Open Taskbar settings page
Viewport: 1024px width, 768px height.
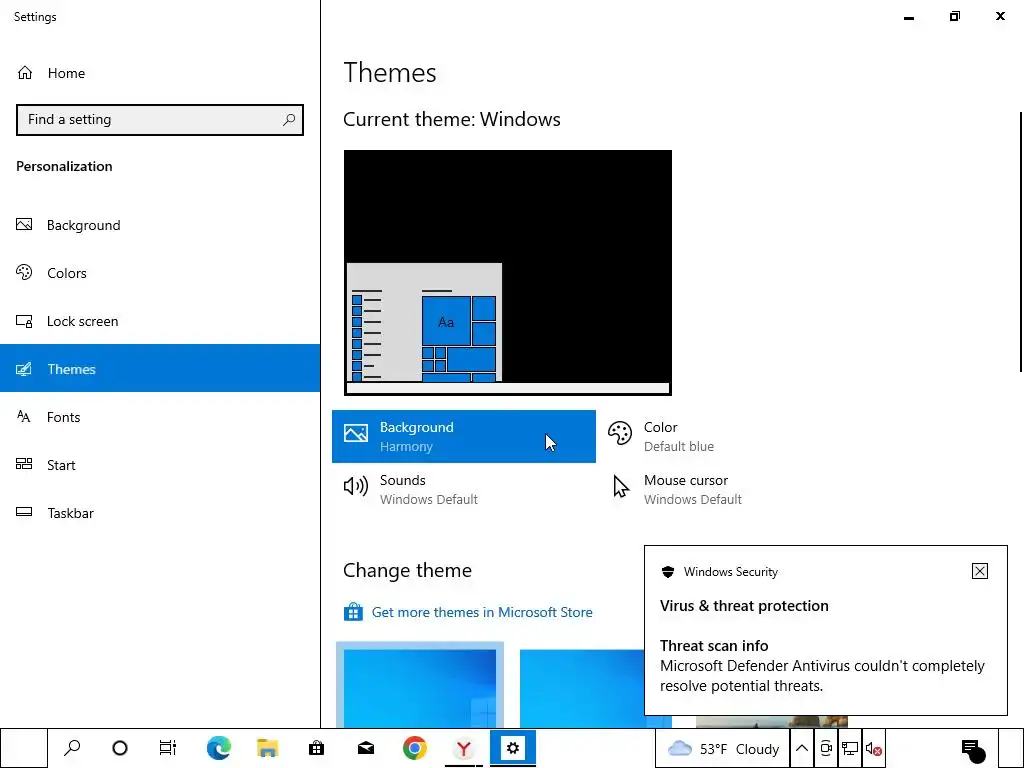pyautogui.click(x=160, y=513)
